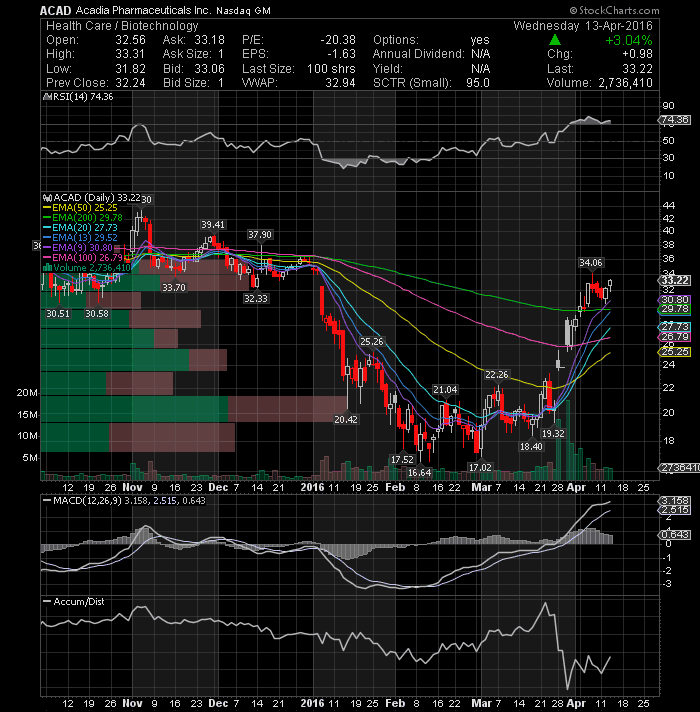Click the 16.64 lowest price label
Screen dimensions: 700x712
pyautogui.click(x=419, y=472)
